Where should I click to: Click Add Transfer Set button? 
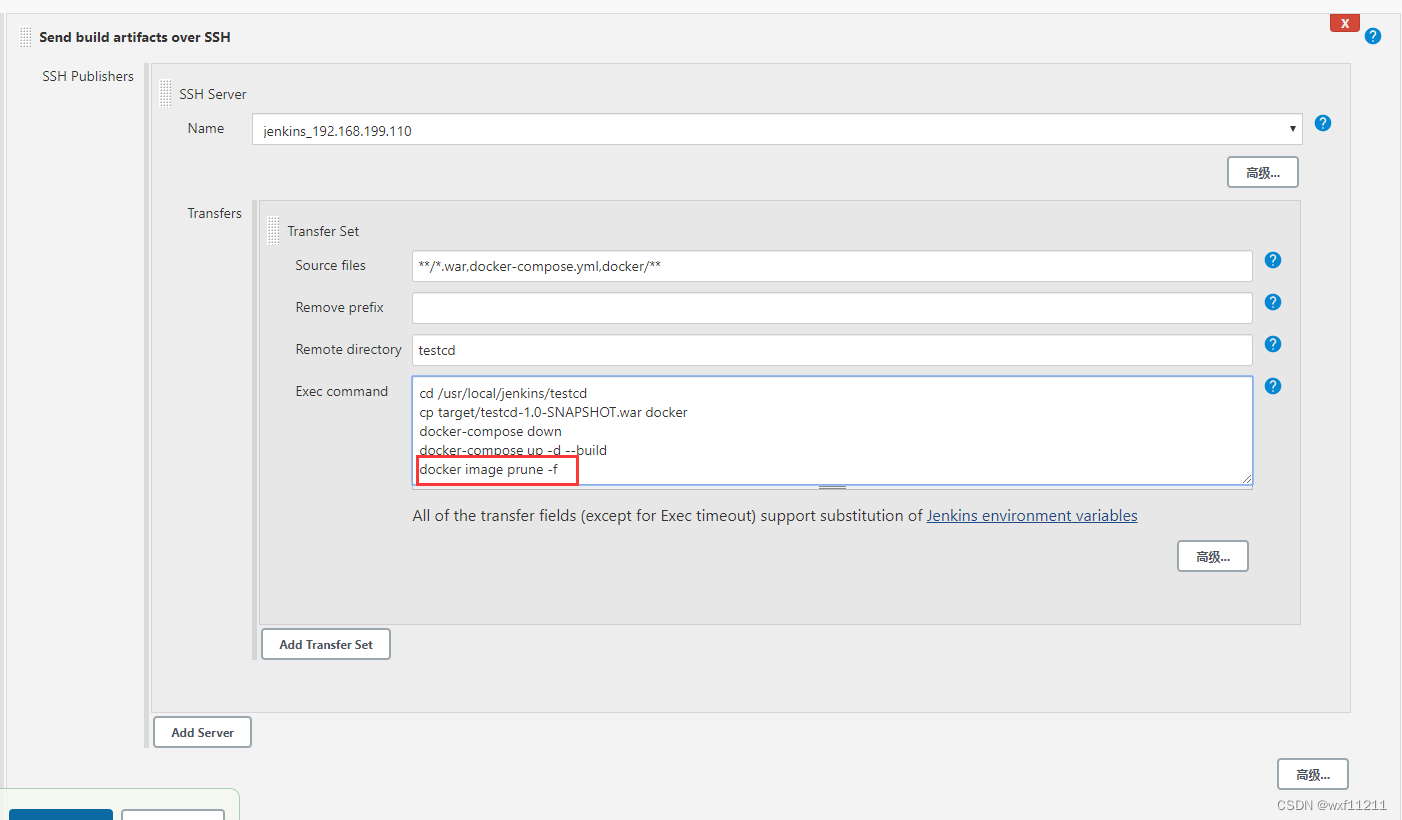pyautogui.click(x=326, y=644)
